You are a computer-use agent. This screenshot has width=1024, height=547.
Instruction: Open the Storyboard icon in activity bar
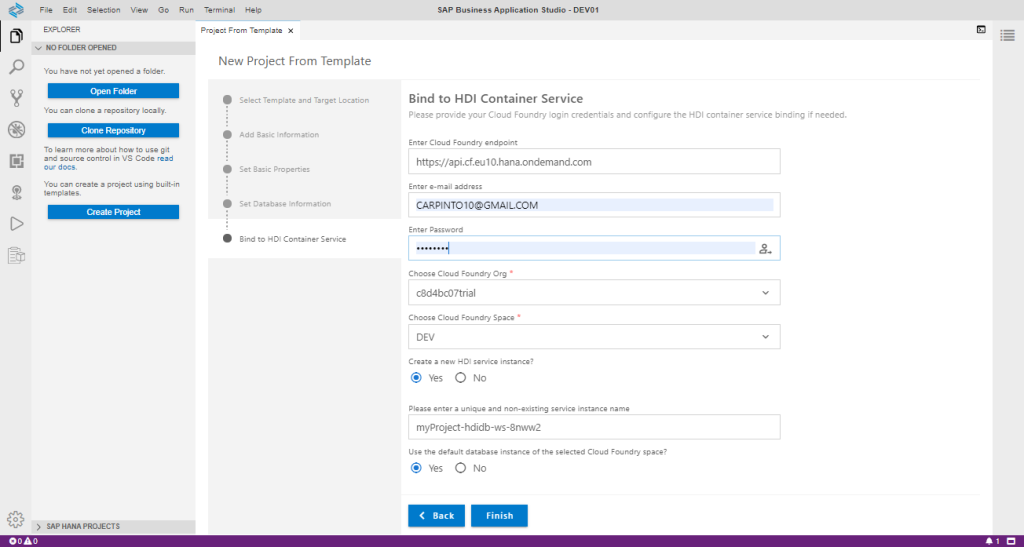pyautogui.click(x=16, y=255)
